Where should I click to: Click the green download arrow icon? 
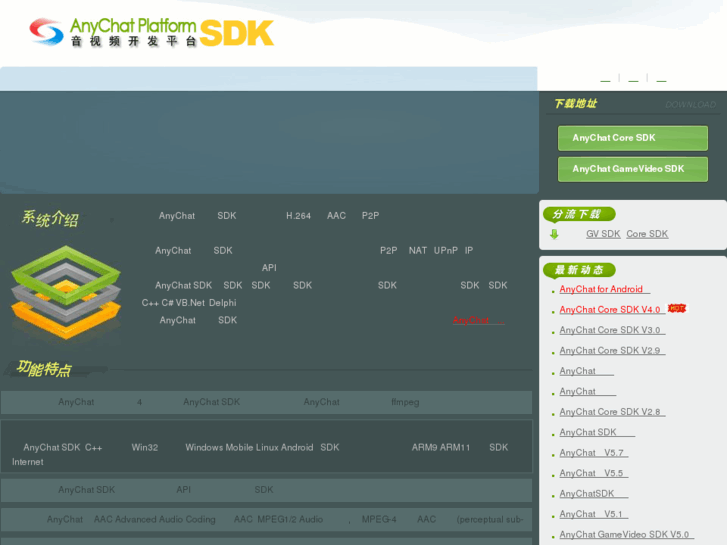554,234
